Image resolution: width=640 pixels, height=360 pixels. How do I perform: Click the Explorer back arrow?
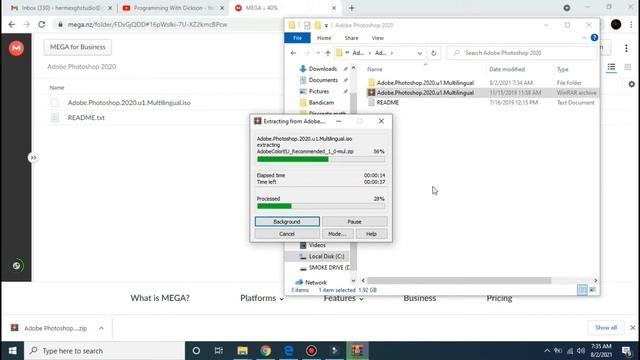click(293, 53)
